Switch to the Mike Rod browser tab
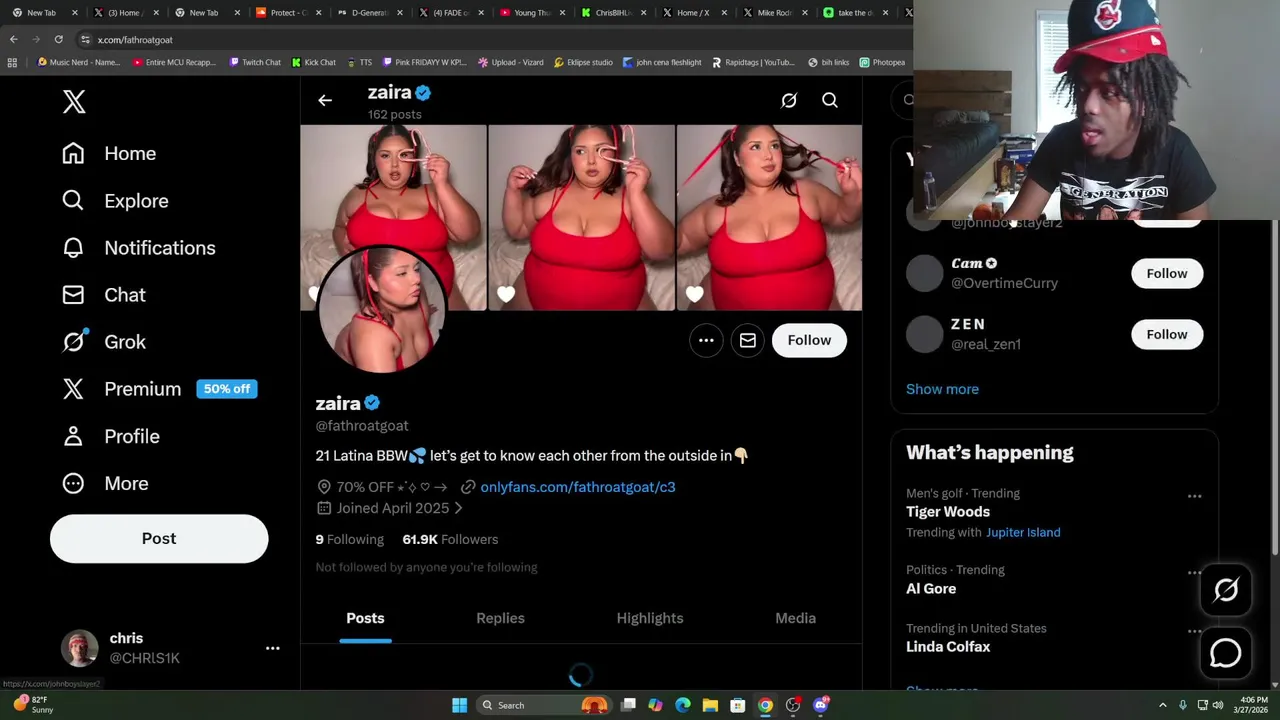Image resolution: width=1280 pixels, height=720 pixels. [774, 13]
